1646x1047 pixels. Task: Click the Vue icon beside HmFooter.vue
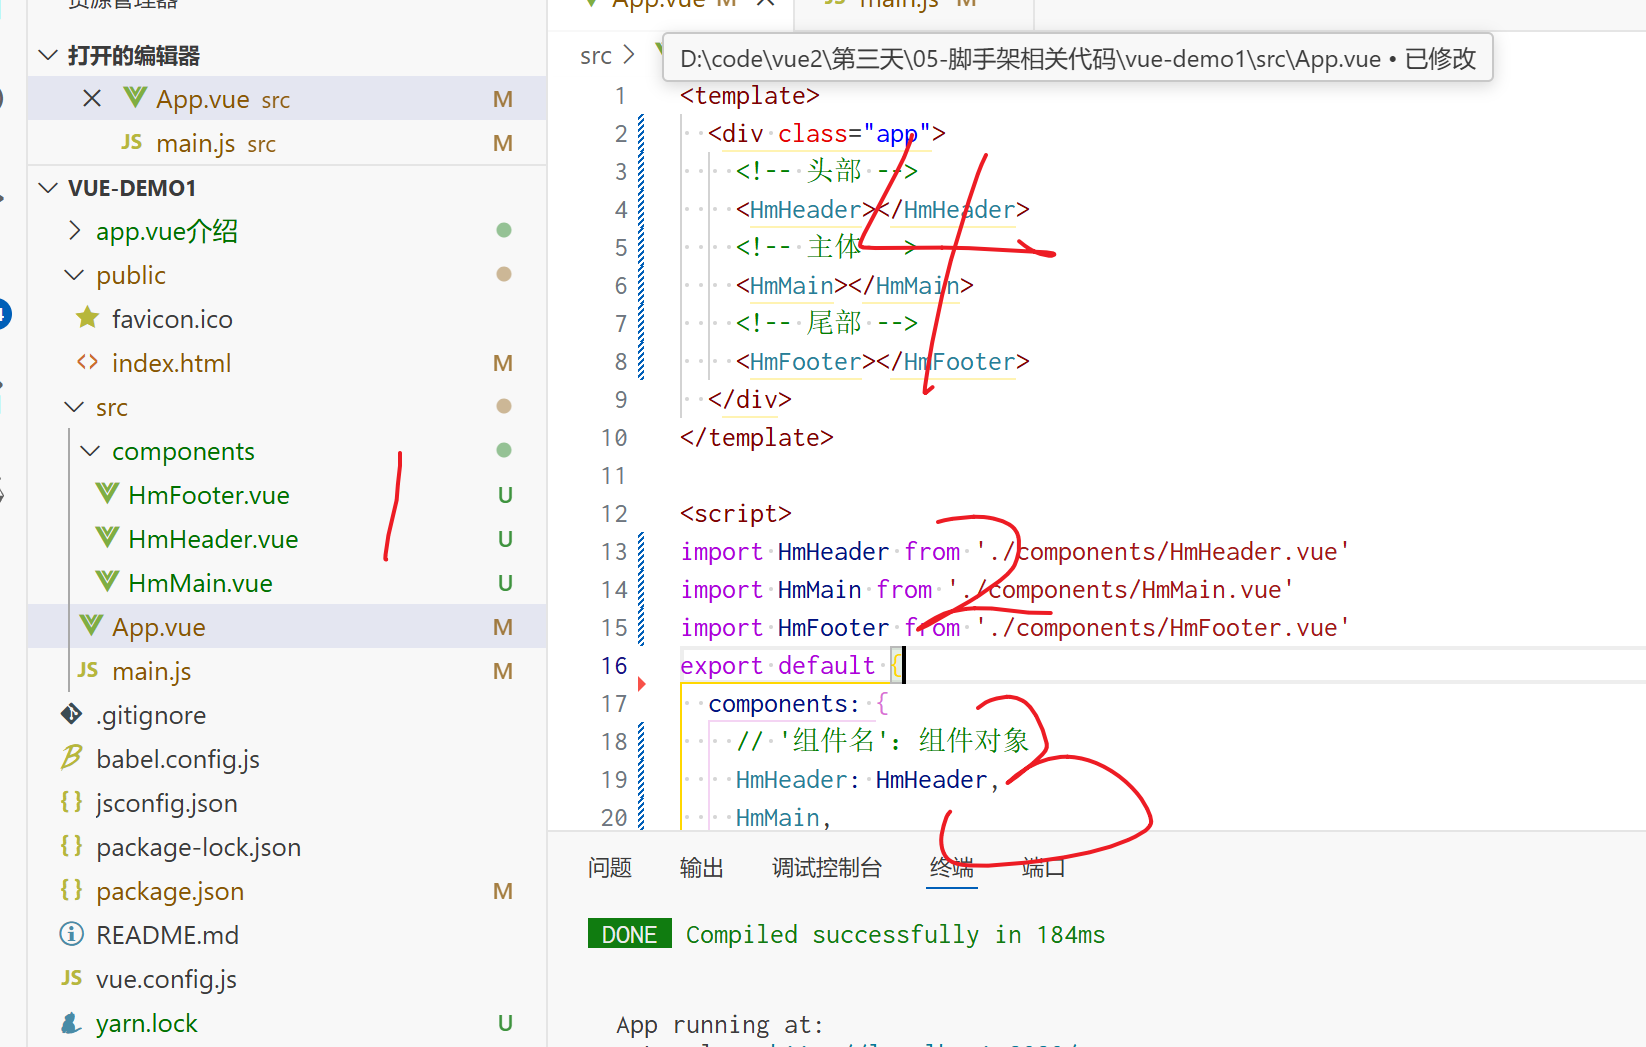tap(107, 494)
